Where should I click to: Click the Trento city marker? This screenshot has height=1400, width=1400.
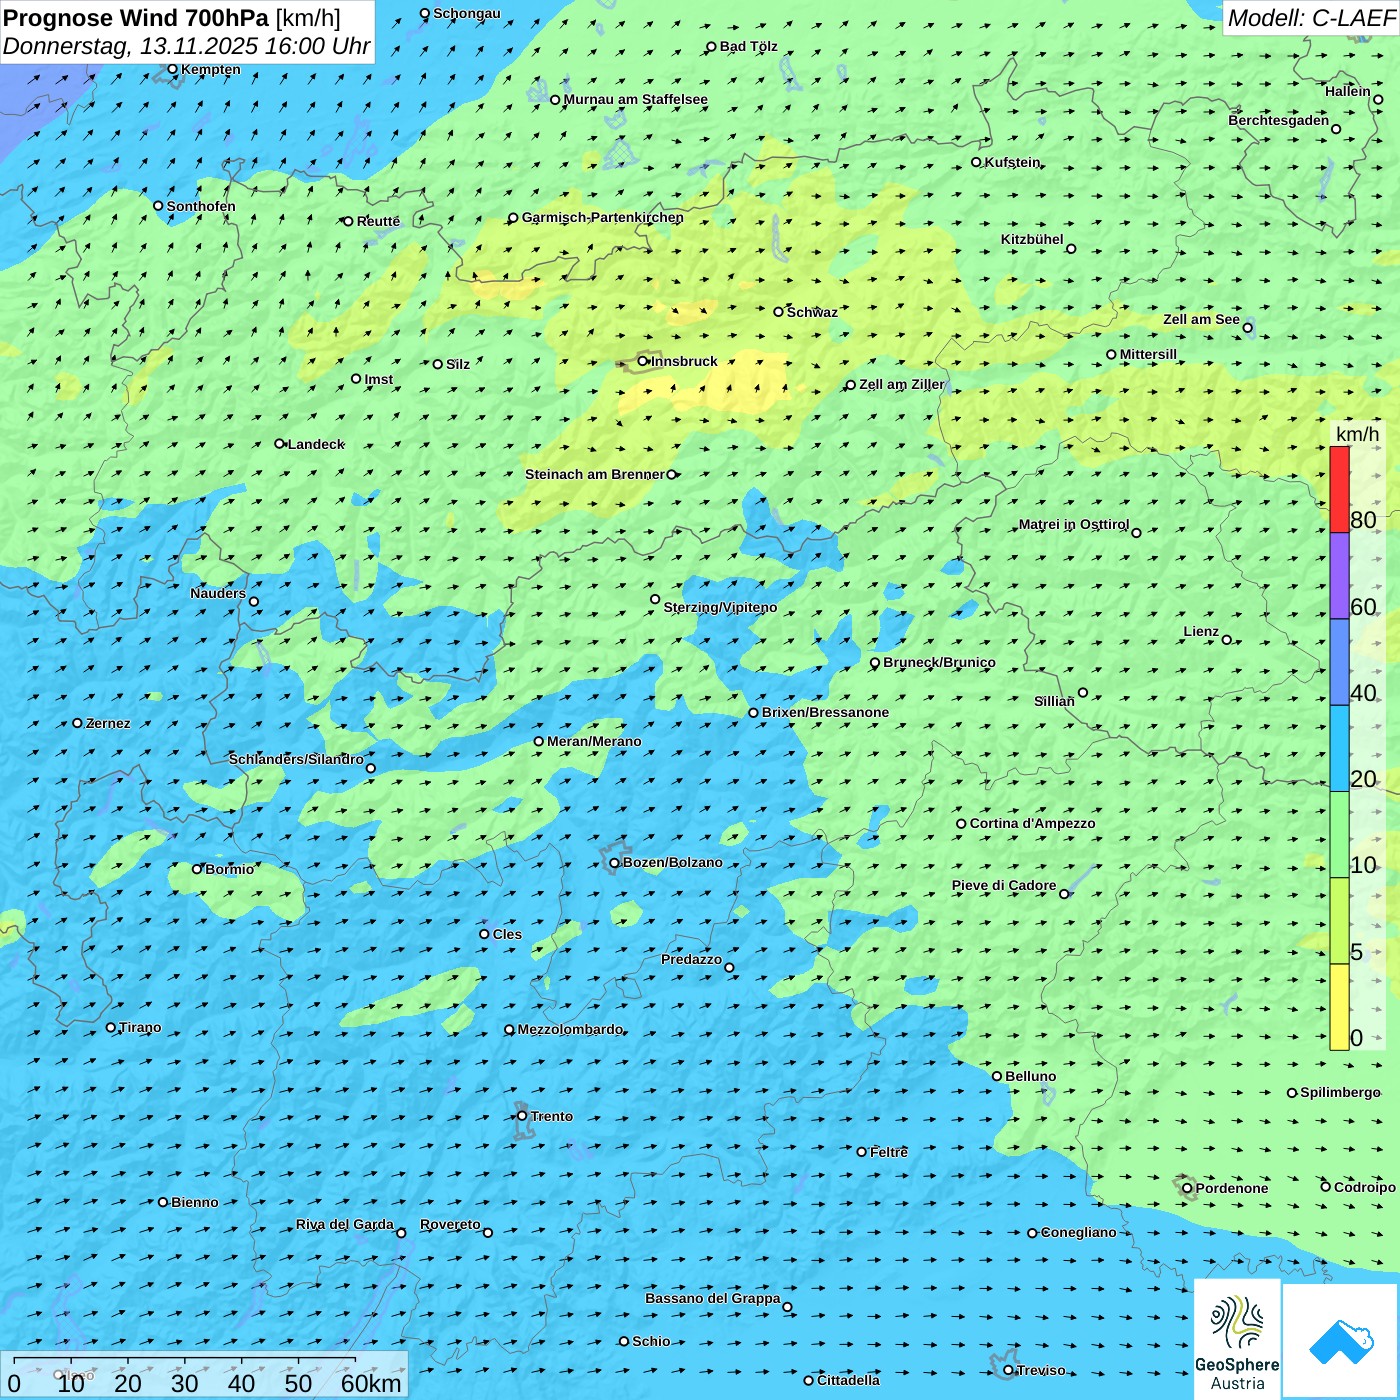pos(522,1116)
